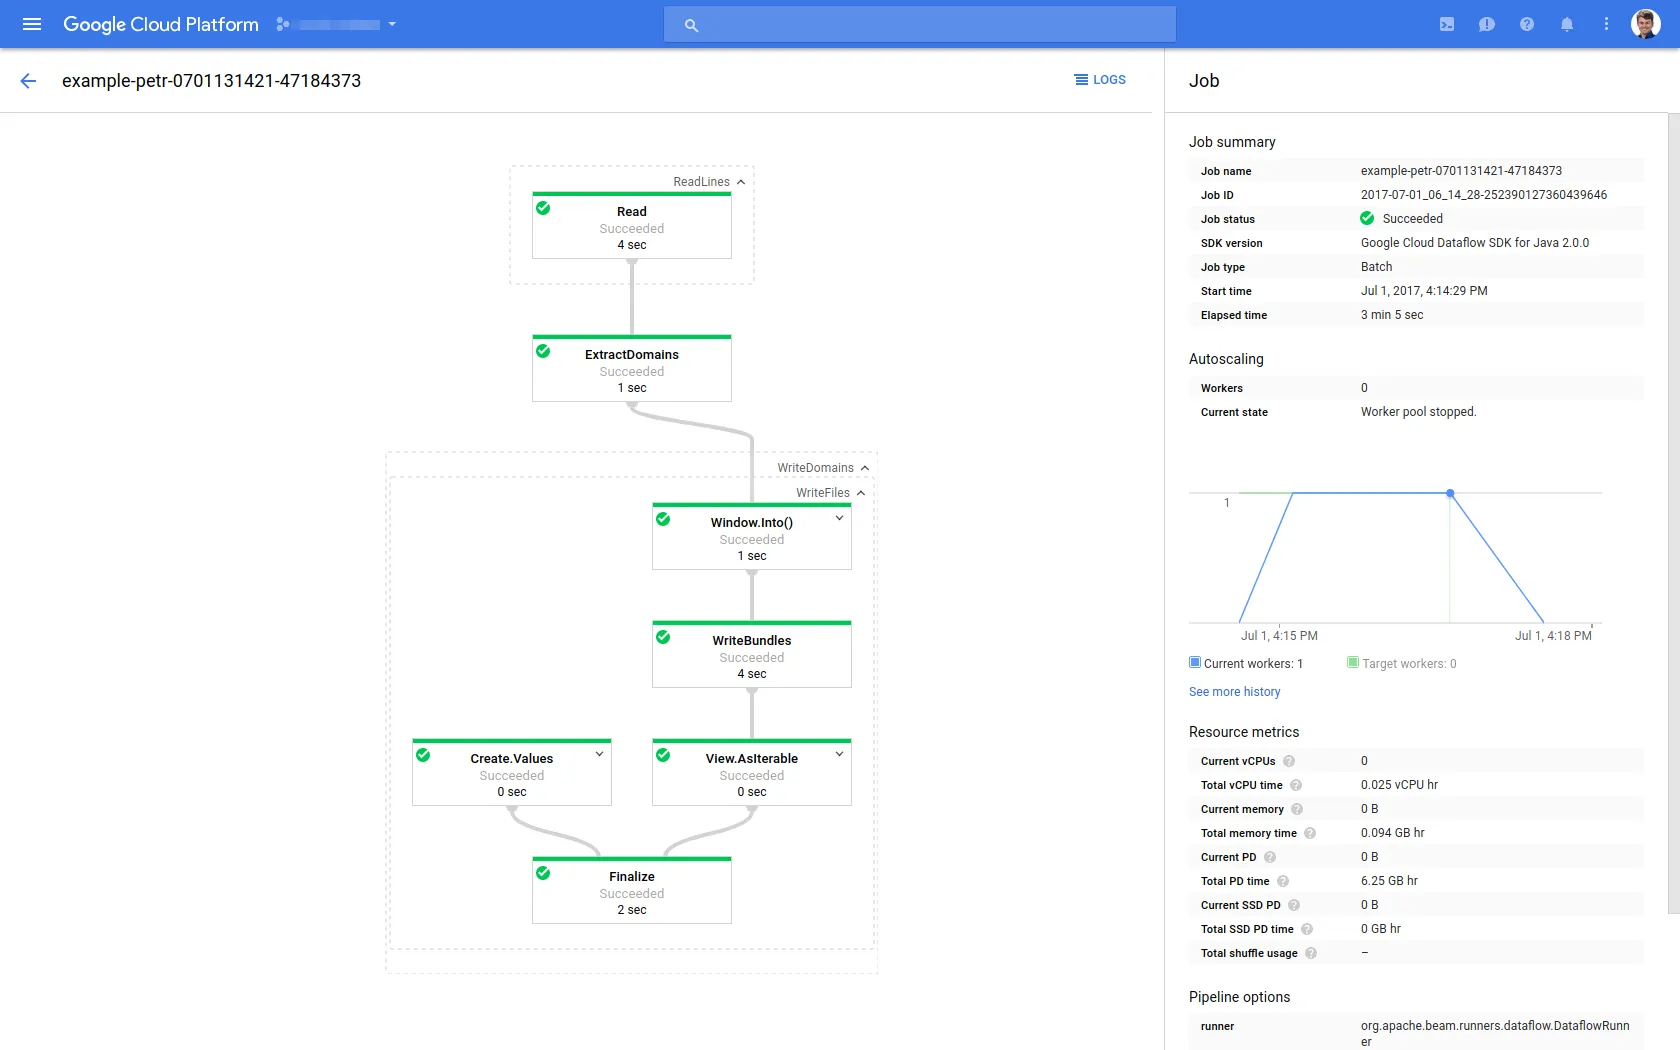1680x1050 pixels.
Task: Expand the Window.Into() step
Action: pyautogui.click(x=840, y=518)
